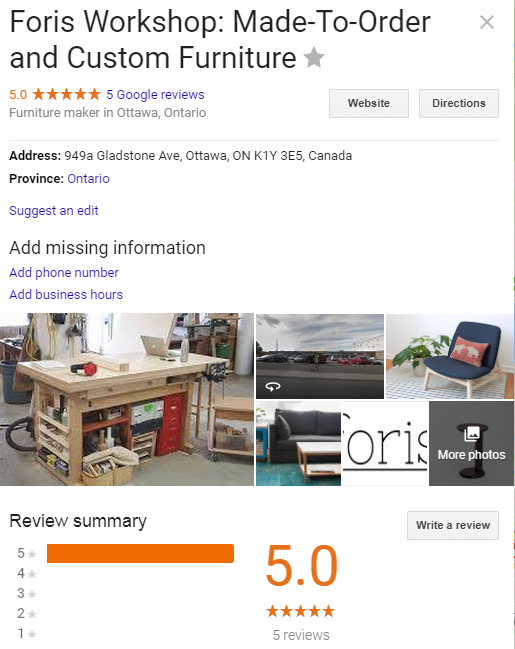The height and width of the screenshot is (649, 515).
Task: Open the blue armchair photo
Action: [450, 356]
